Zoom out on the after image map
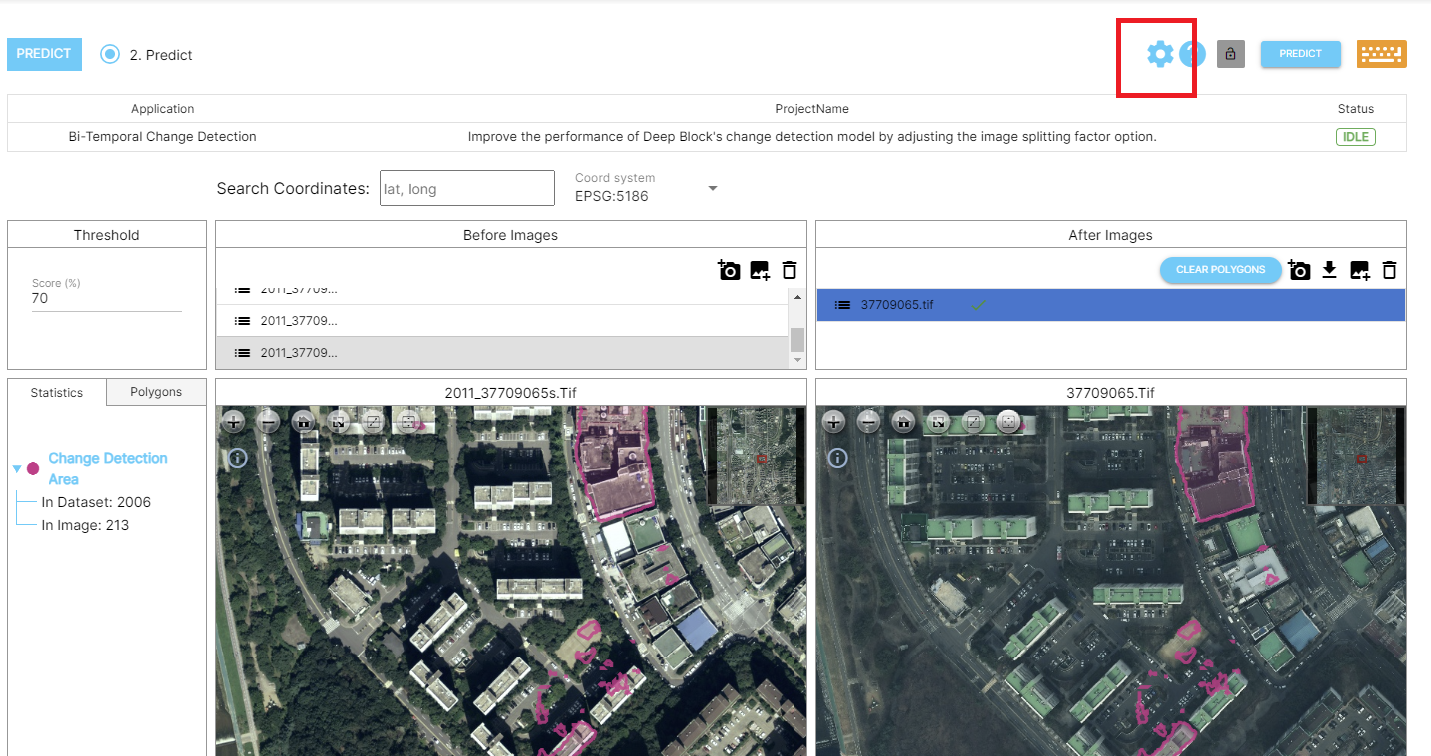Image resolution: width=1431 pixels, height=756 pixels. coord(868,422)
